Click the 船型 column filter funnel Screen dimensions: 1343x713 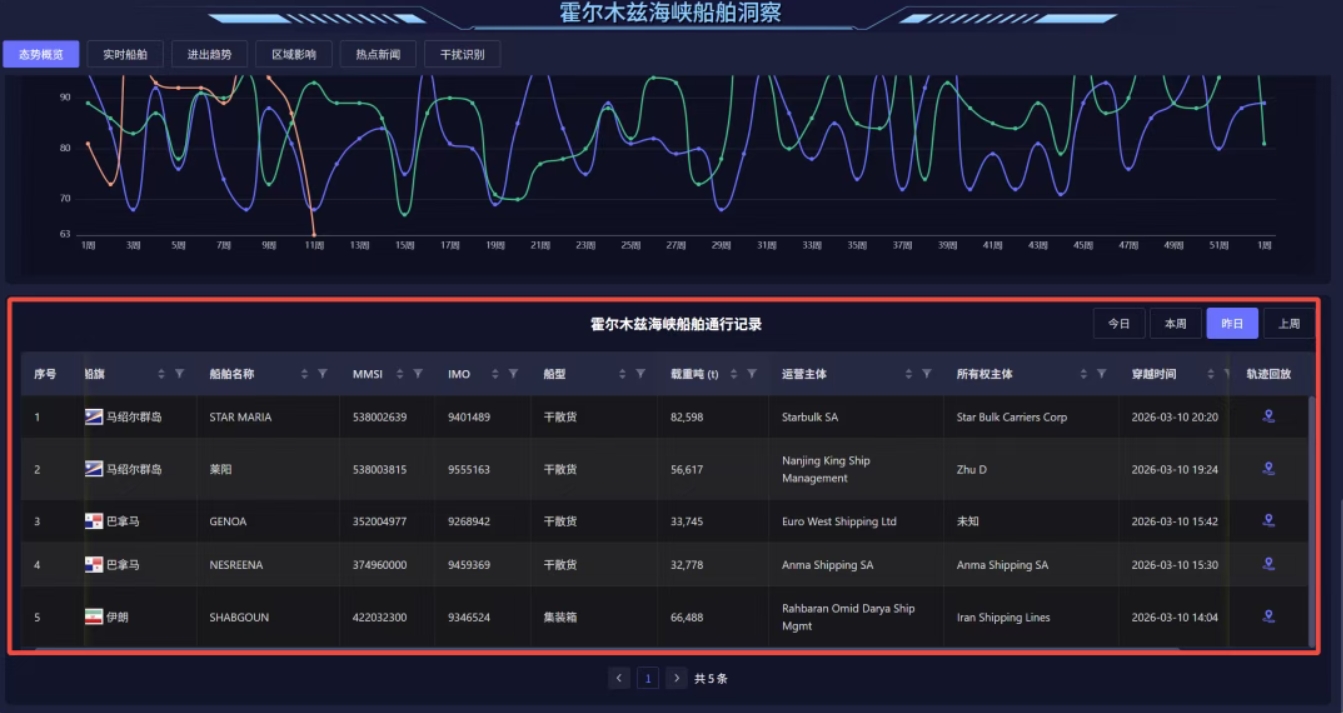click(x=640, y=374)
